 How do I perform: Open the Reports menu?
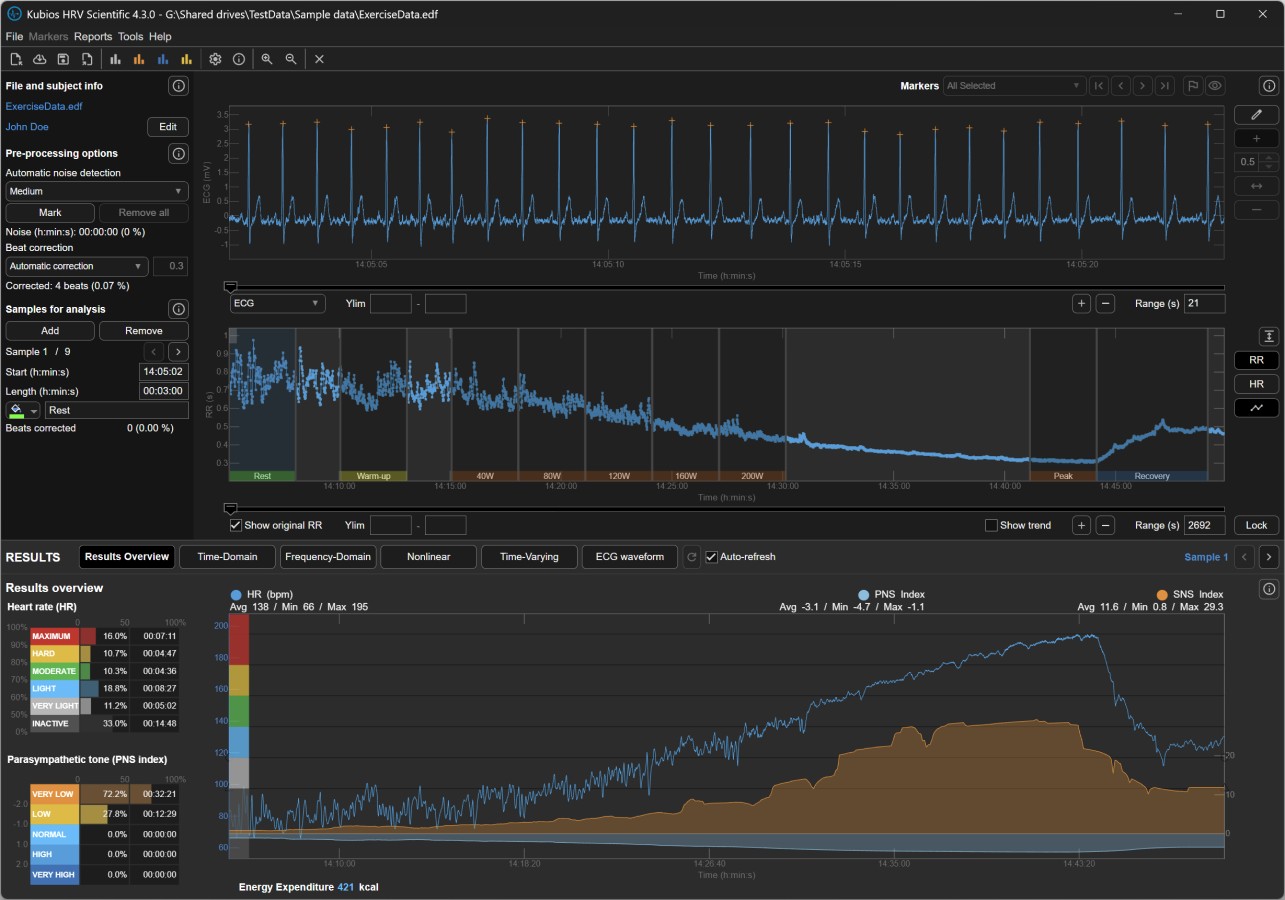click(x=93, y=37)
